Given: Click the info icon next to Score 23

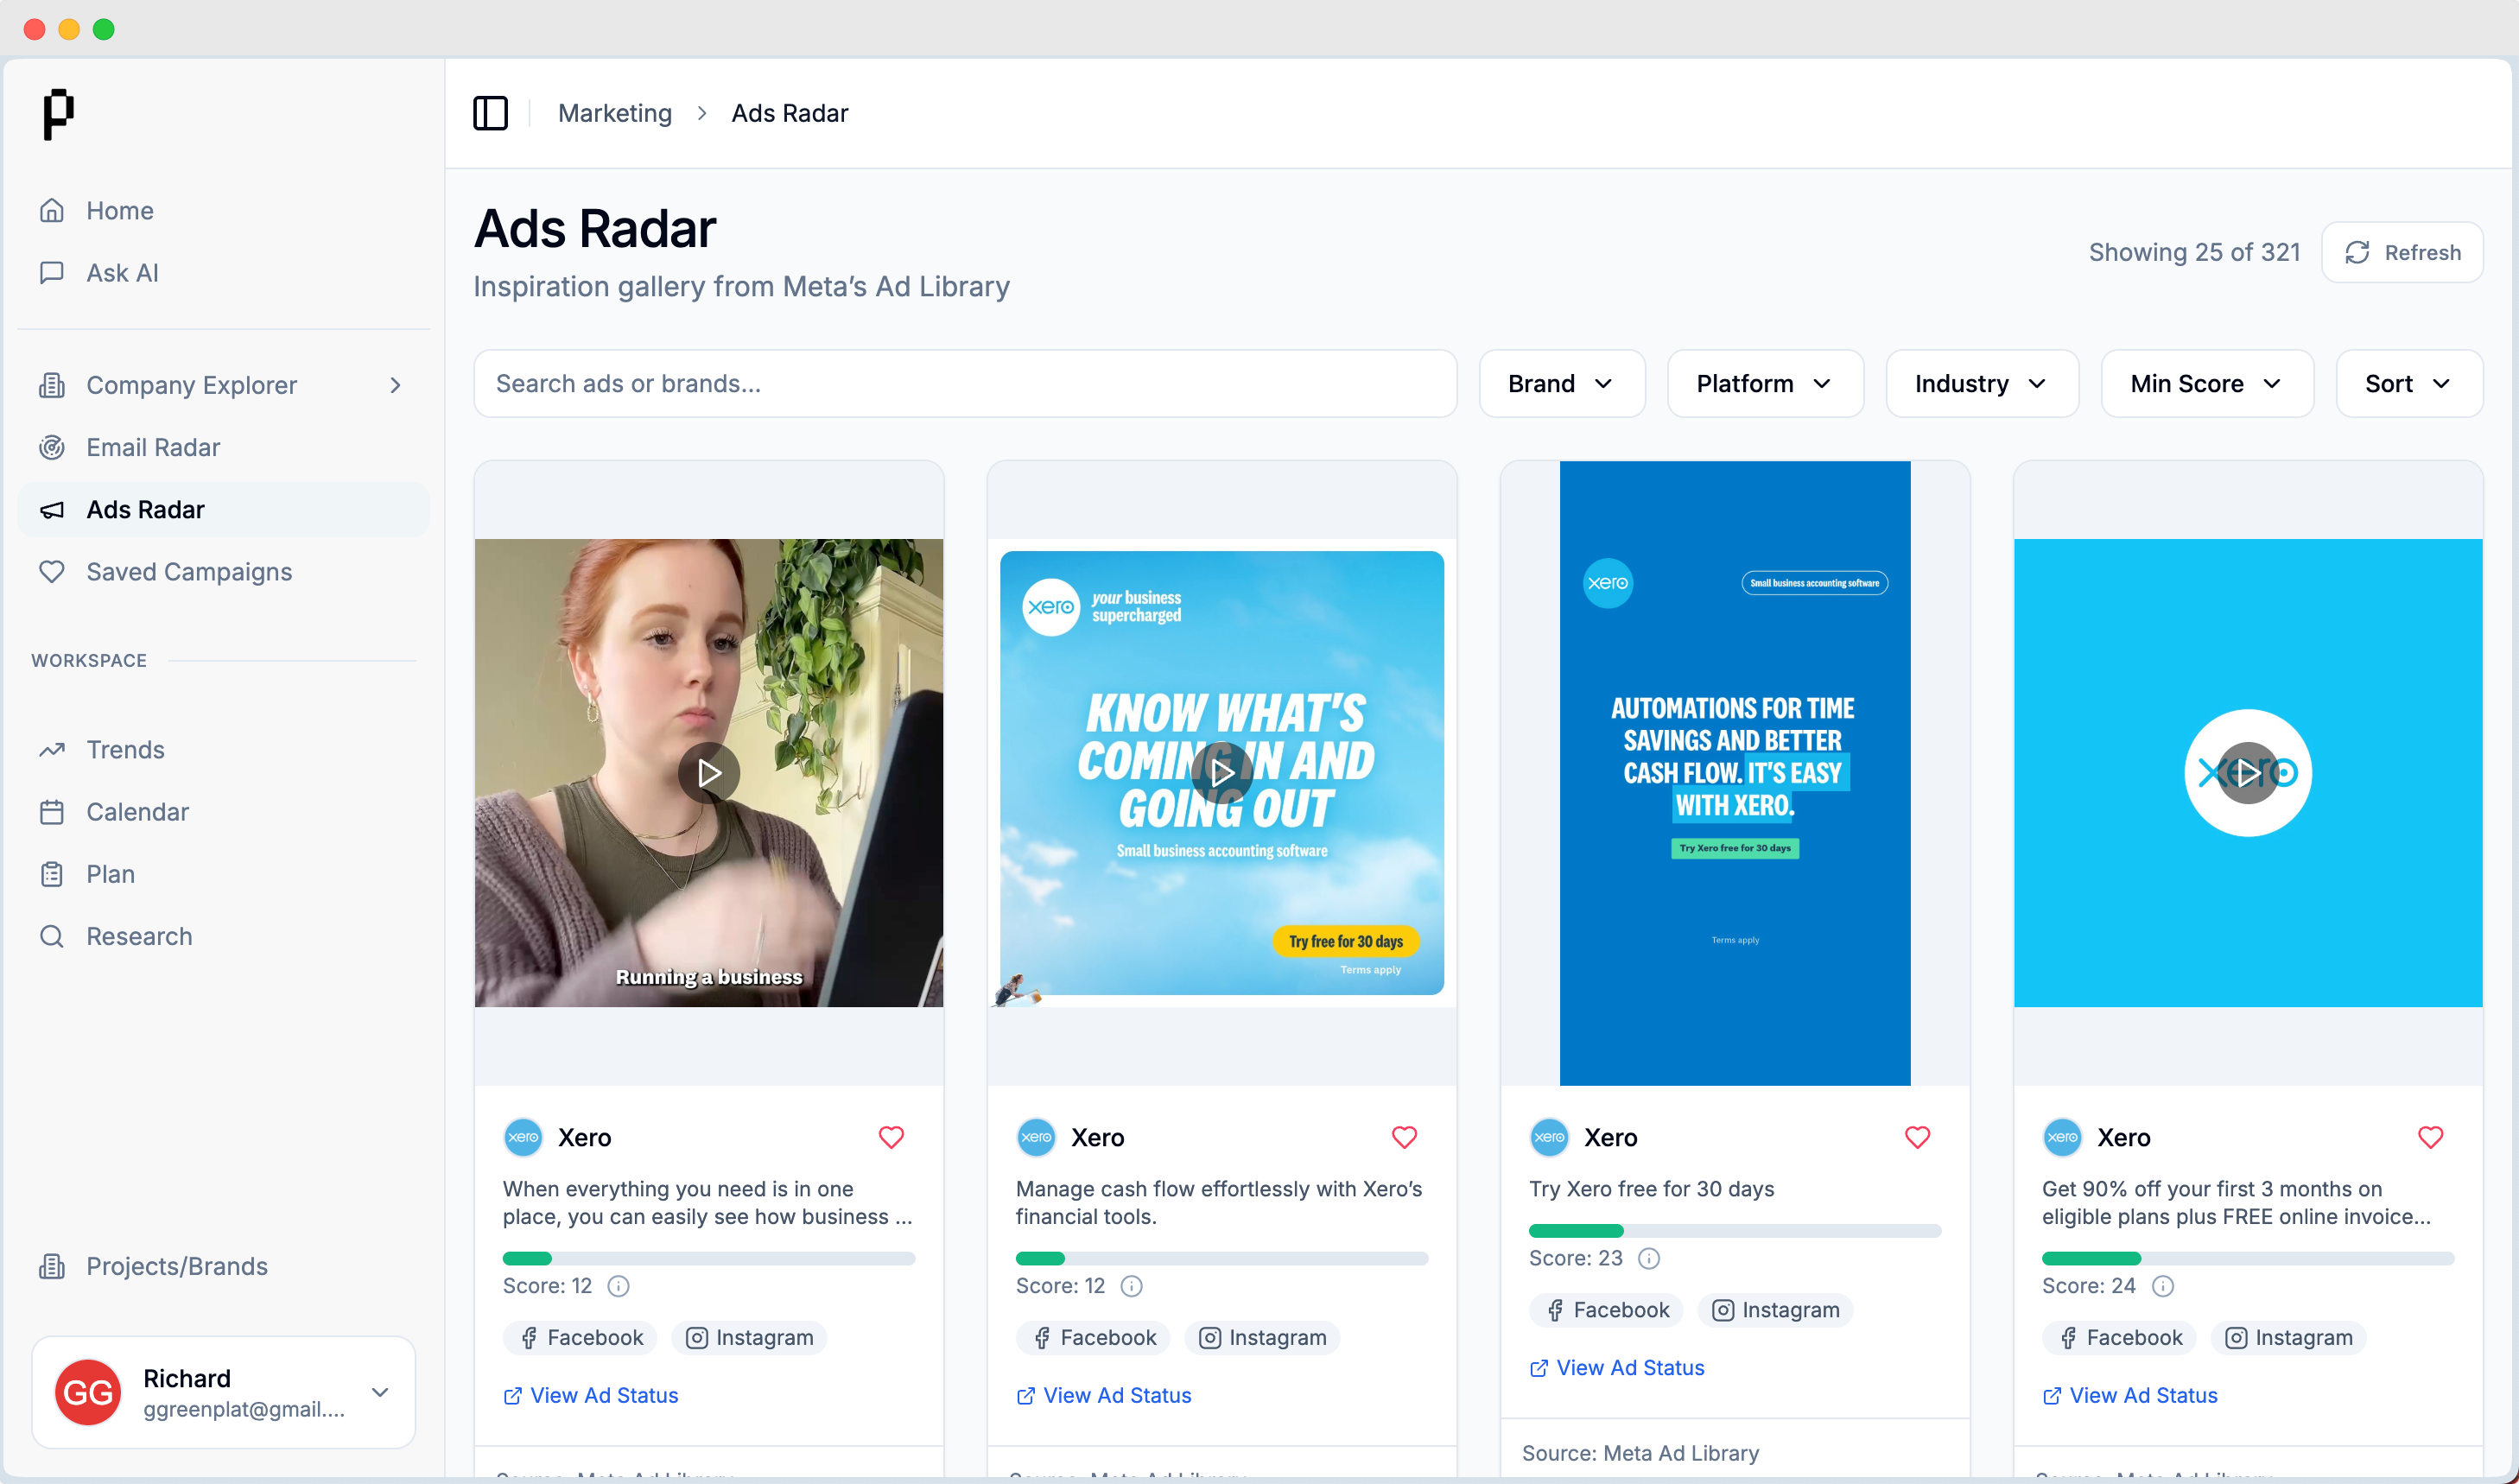Looking at the screenshot, I should tap(1648, 1258).
